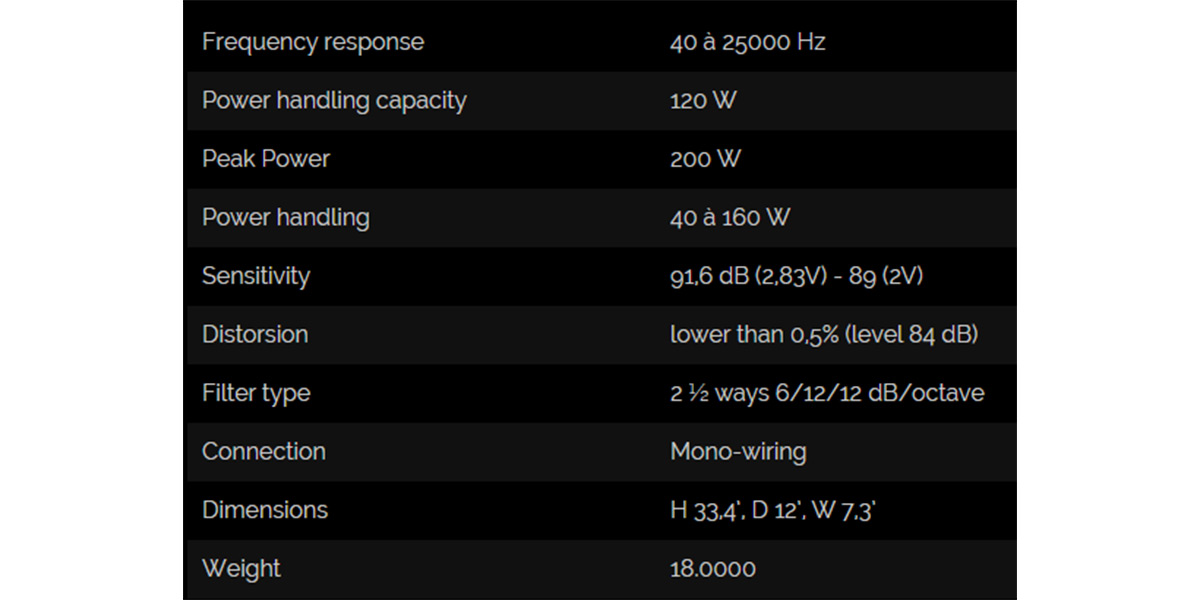Click the Power handling row label

coord(285,217)
